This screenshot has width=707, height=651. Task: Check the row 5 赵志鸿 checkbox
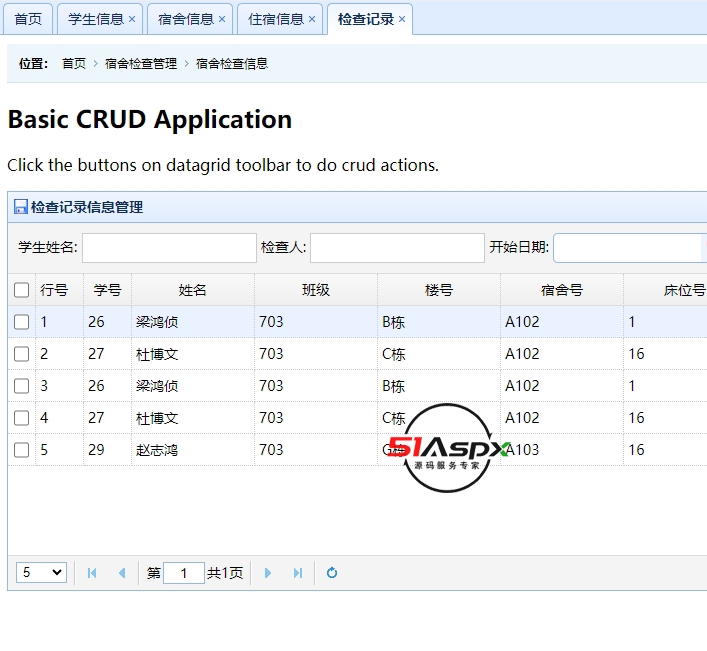[x=22, y=450]
